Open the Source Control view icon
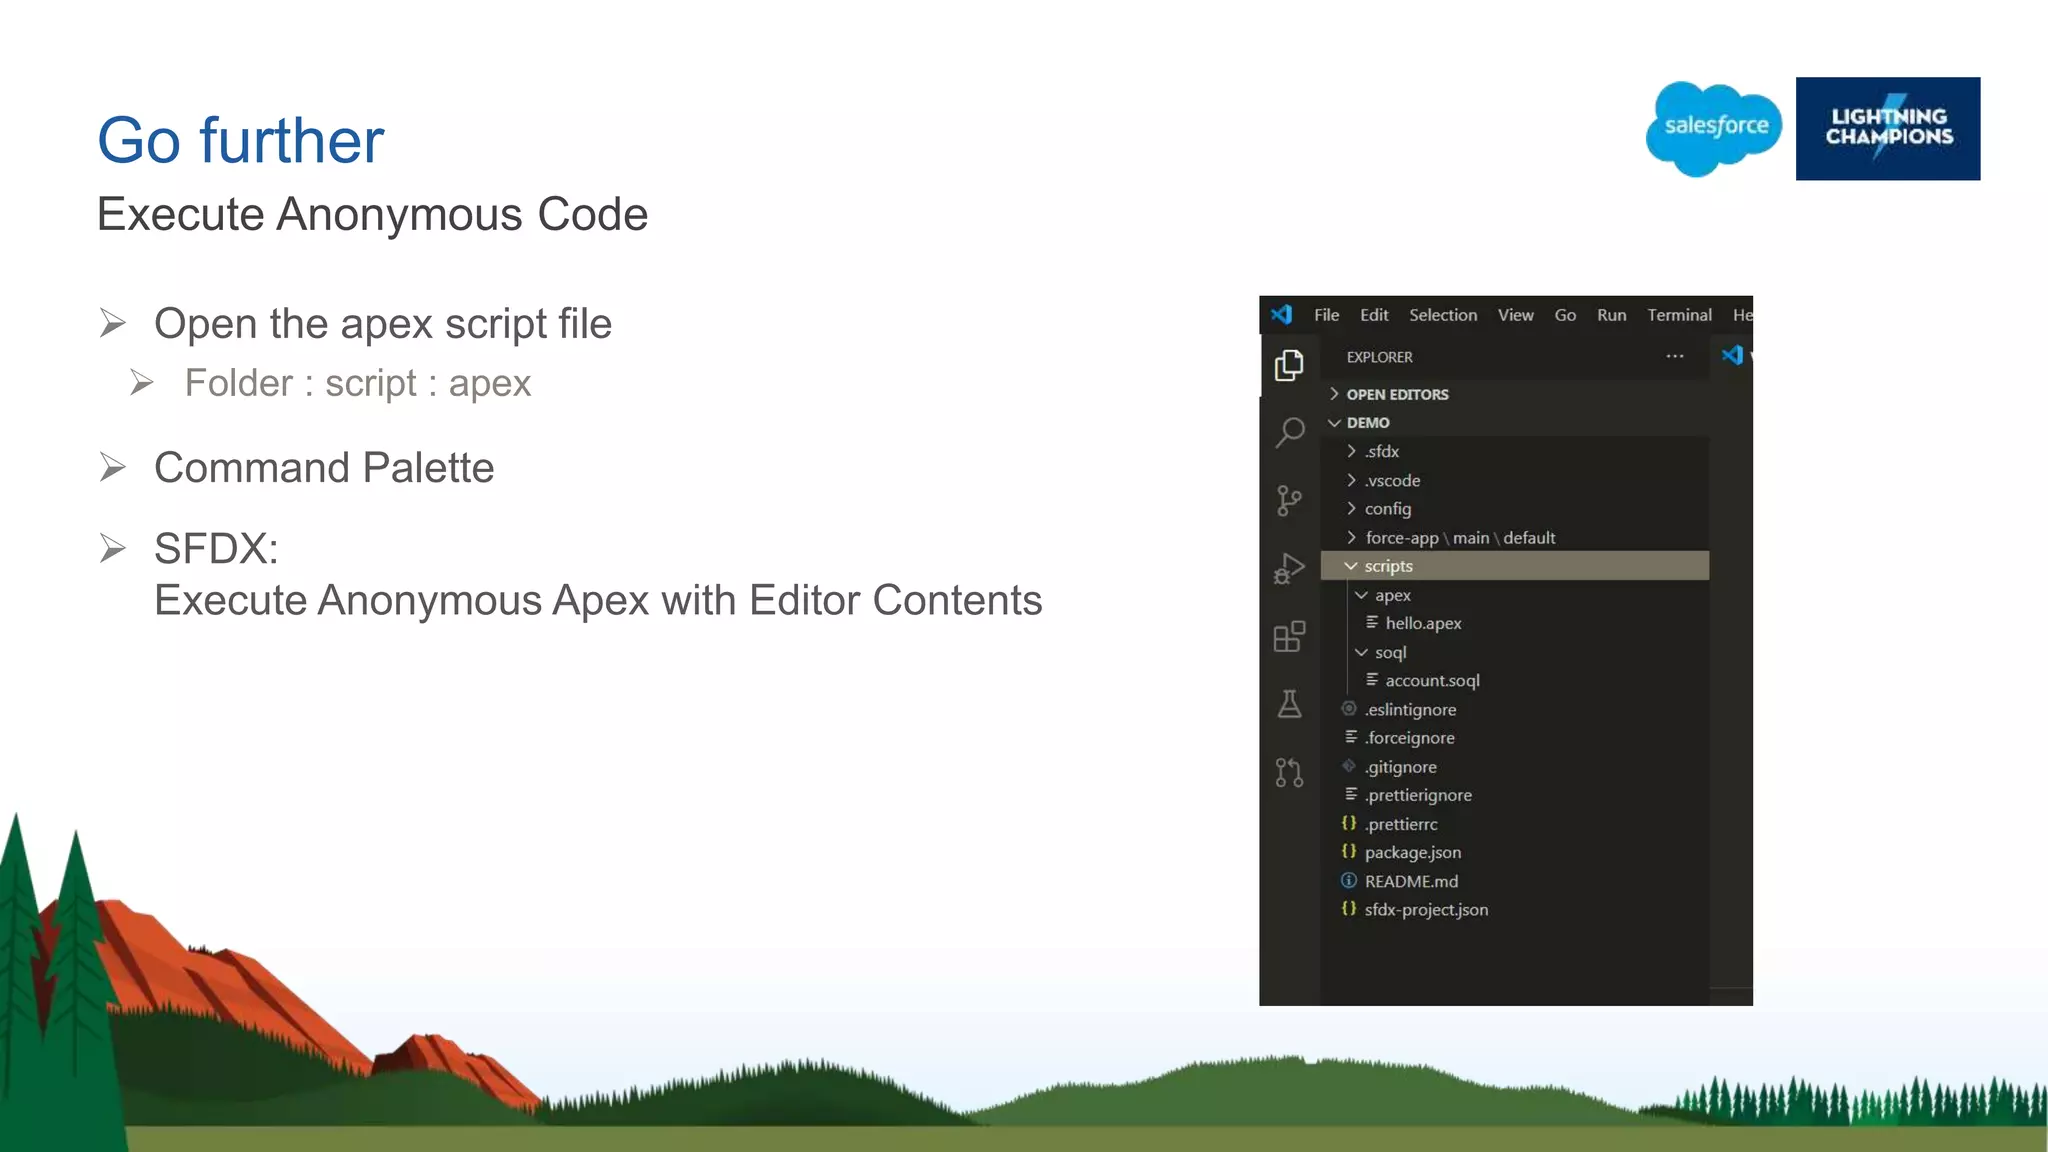Screen dimensions: 2048x1152 [1289, 500]
